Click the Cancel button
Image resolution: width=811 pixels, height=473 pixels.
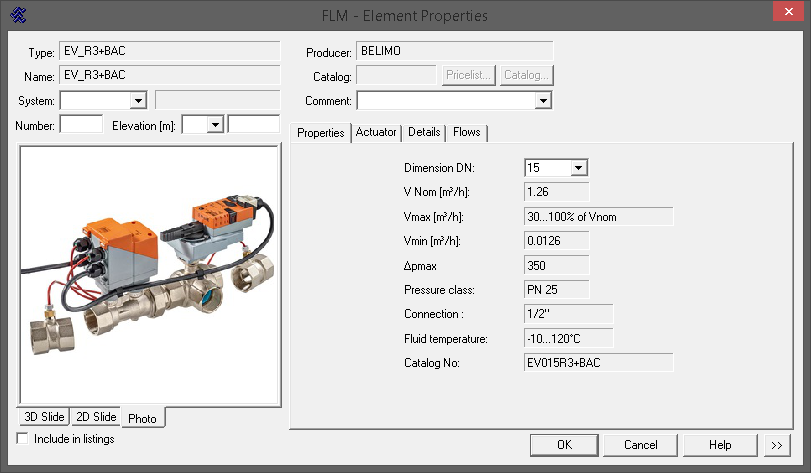pos(640,445)
